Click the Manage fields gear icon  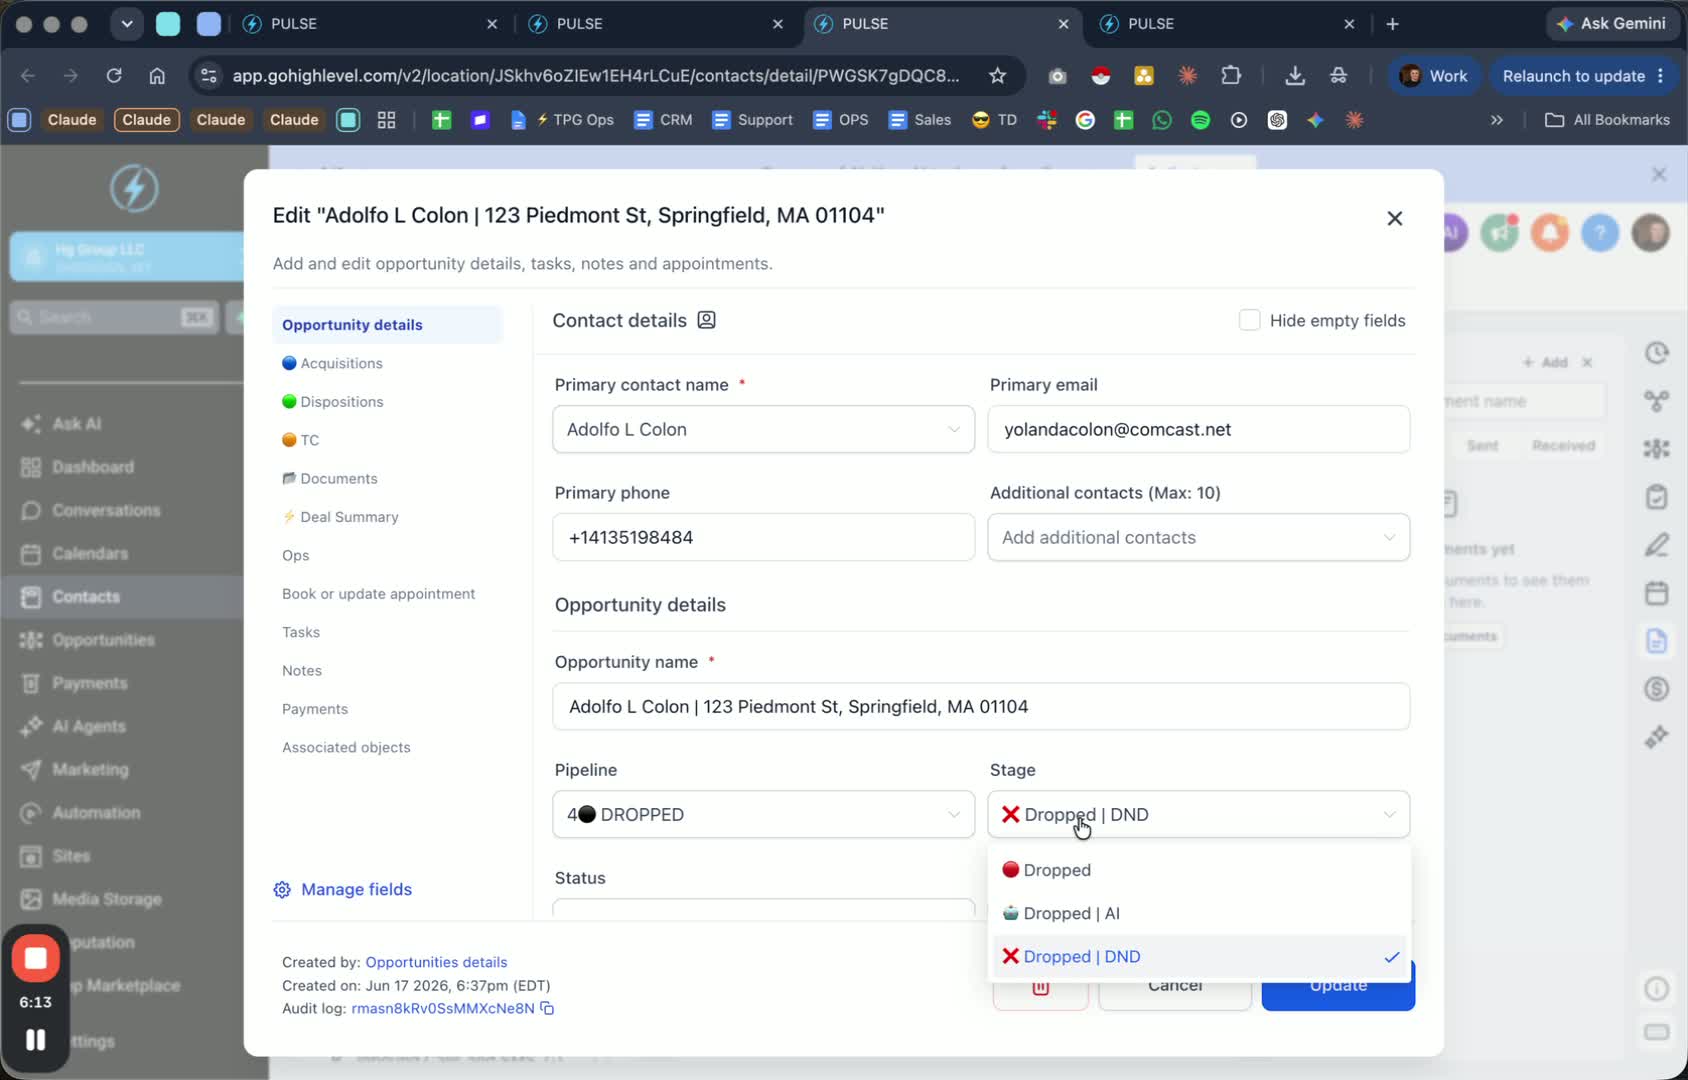pyautogui.click(x=282, y=890)
